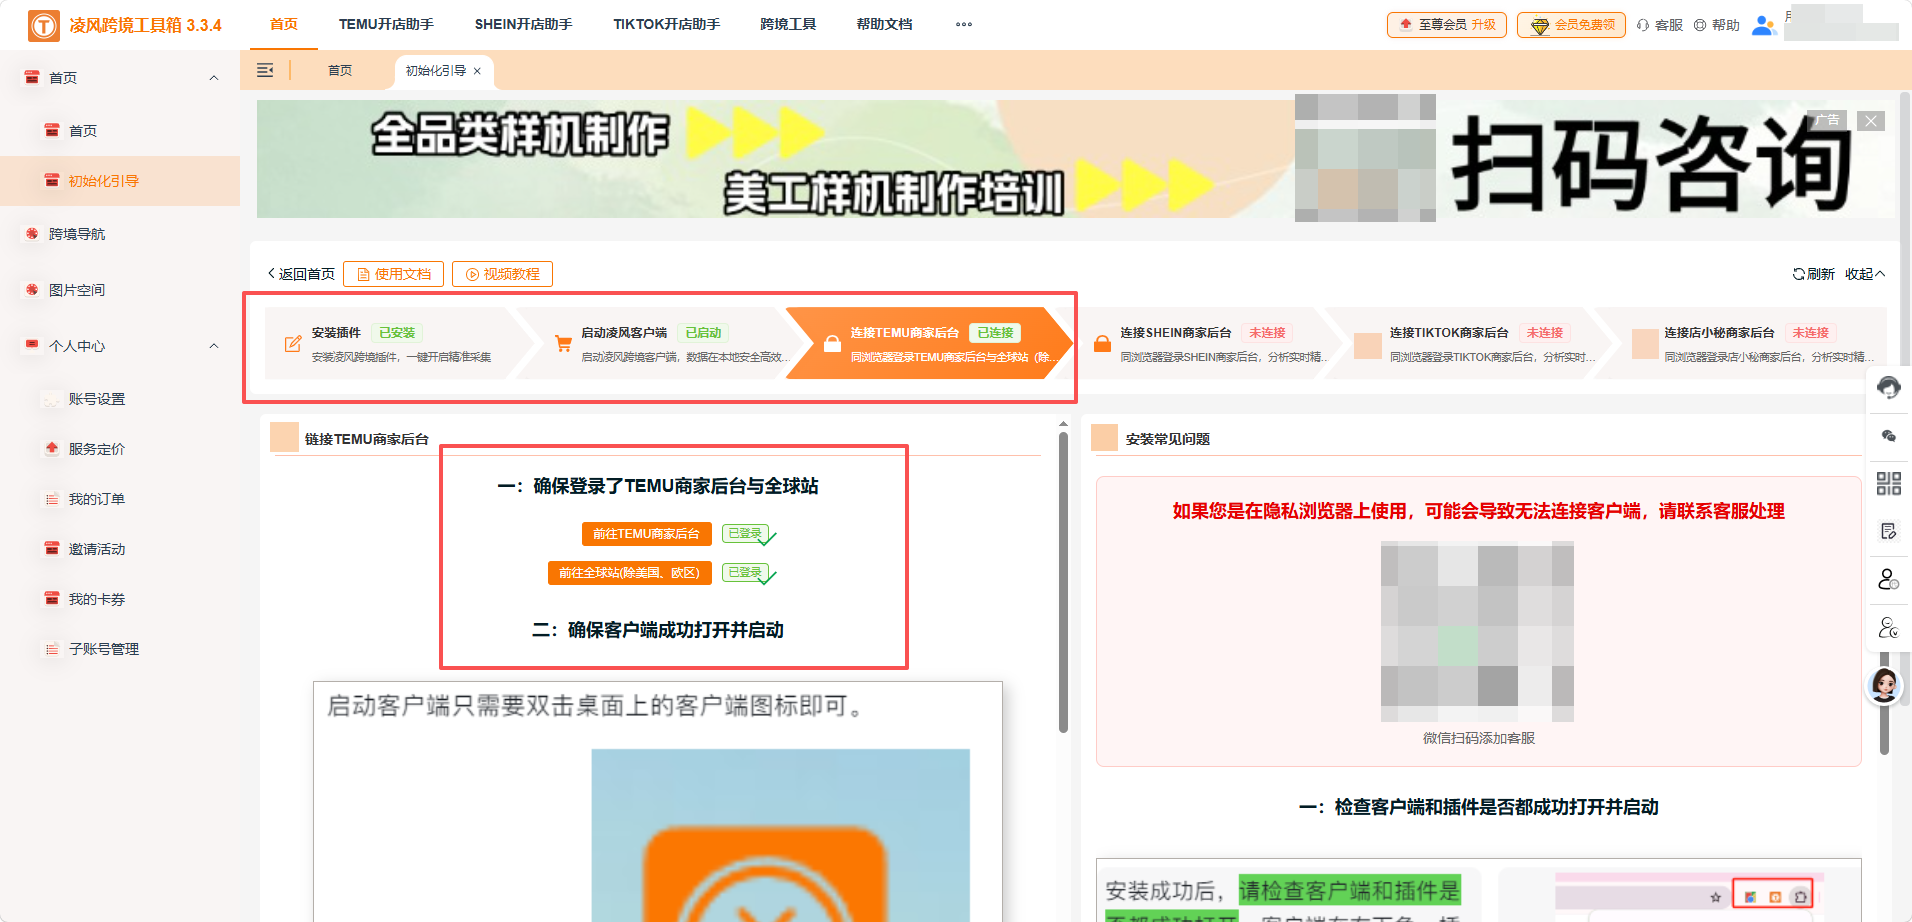The width and height of the screenshot is (1912, 922).
Task: Open the feedback note icon in right sidebar
Action: click(1889, 531)
